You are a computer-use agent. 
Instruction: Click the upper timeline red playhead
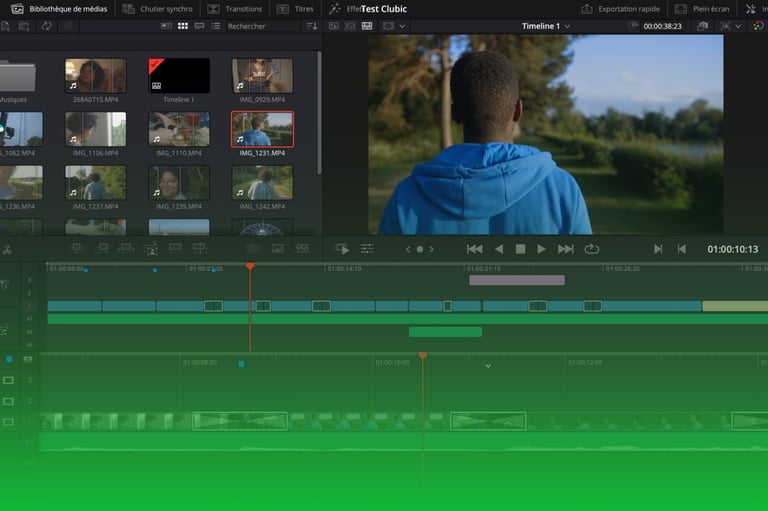pyautogui.click(x=250, y=266)
